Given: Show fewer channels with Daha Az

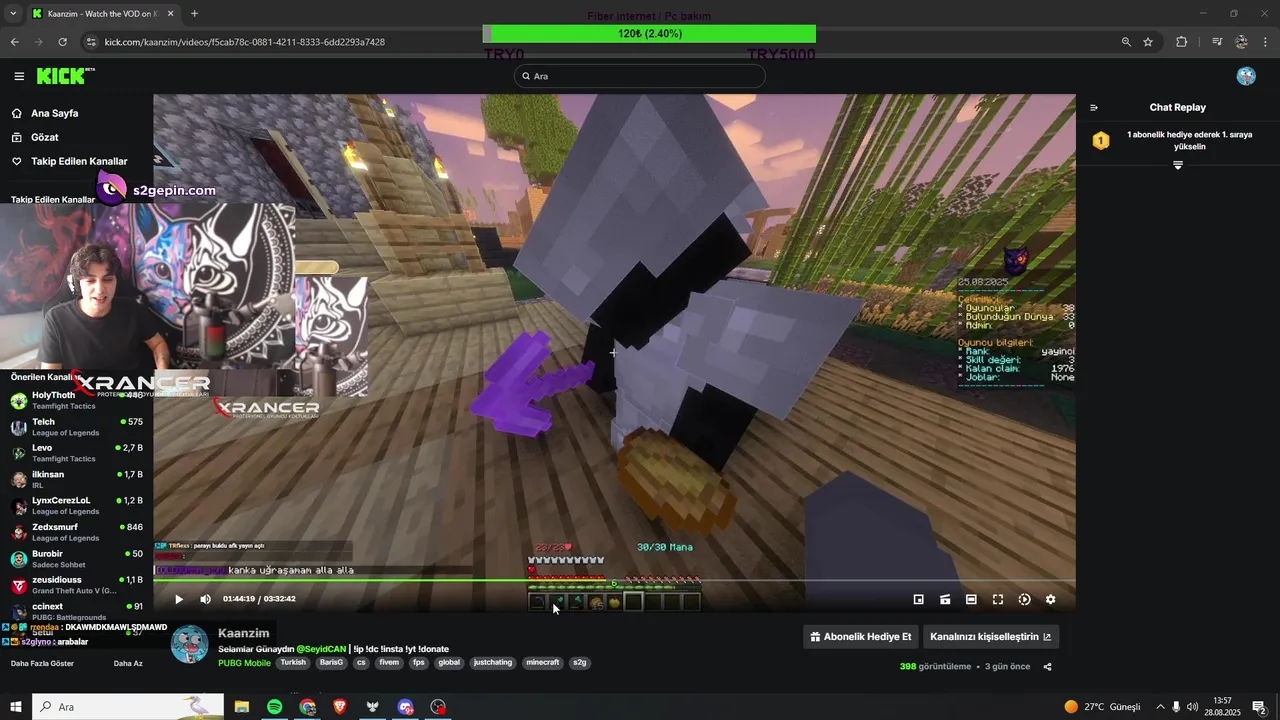Looking at the screenshot, I should (128, 663).
